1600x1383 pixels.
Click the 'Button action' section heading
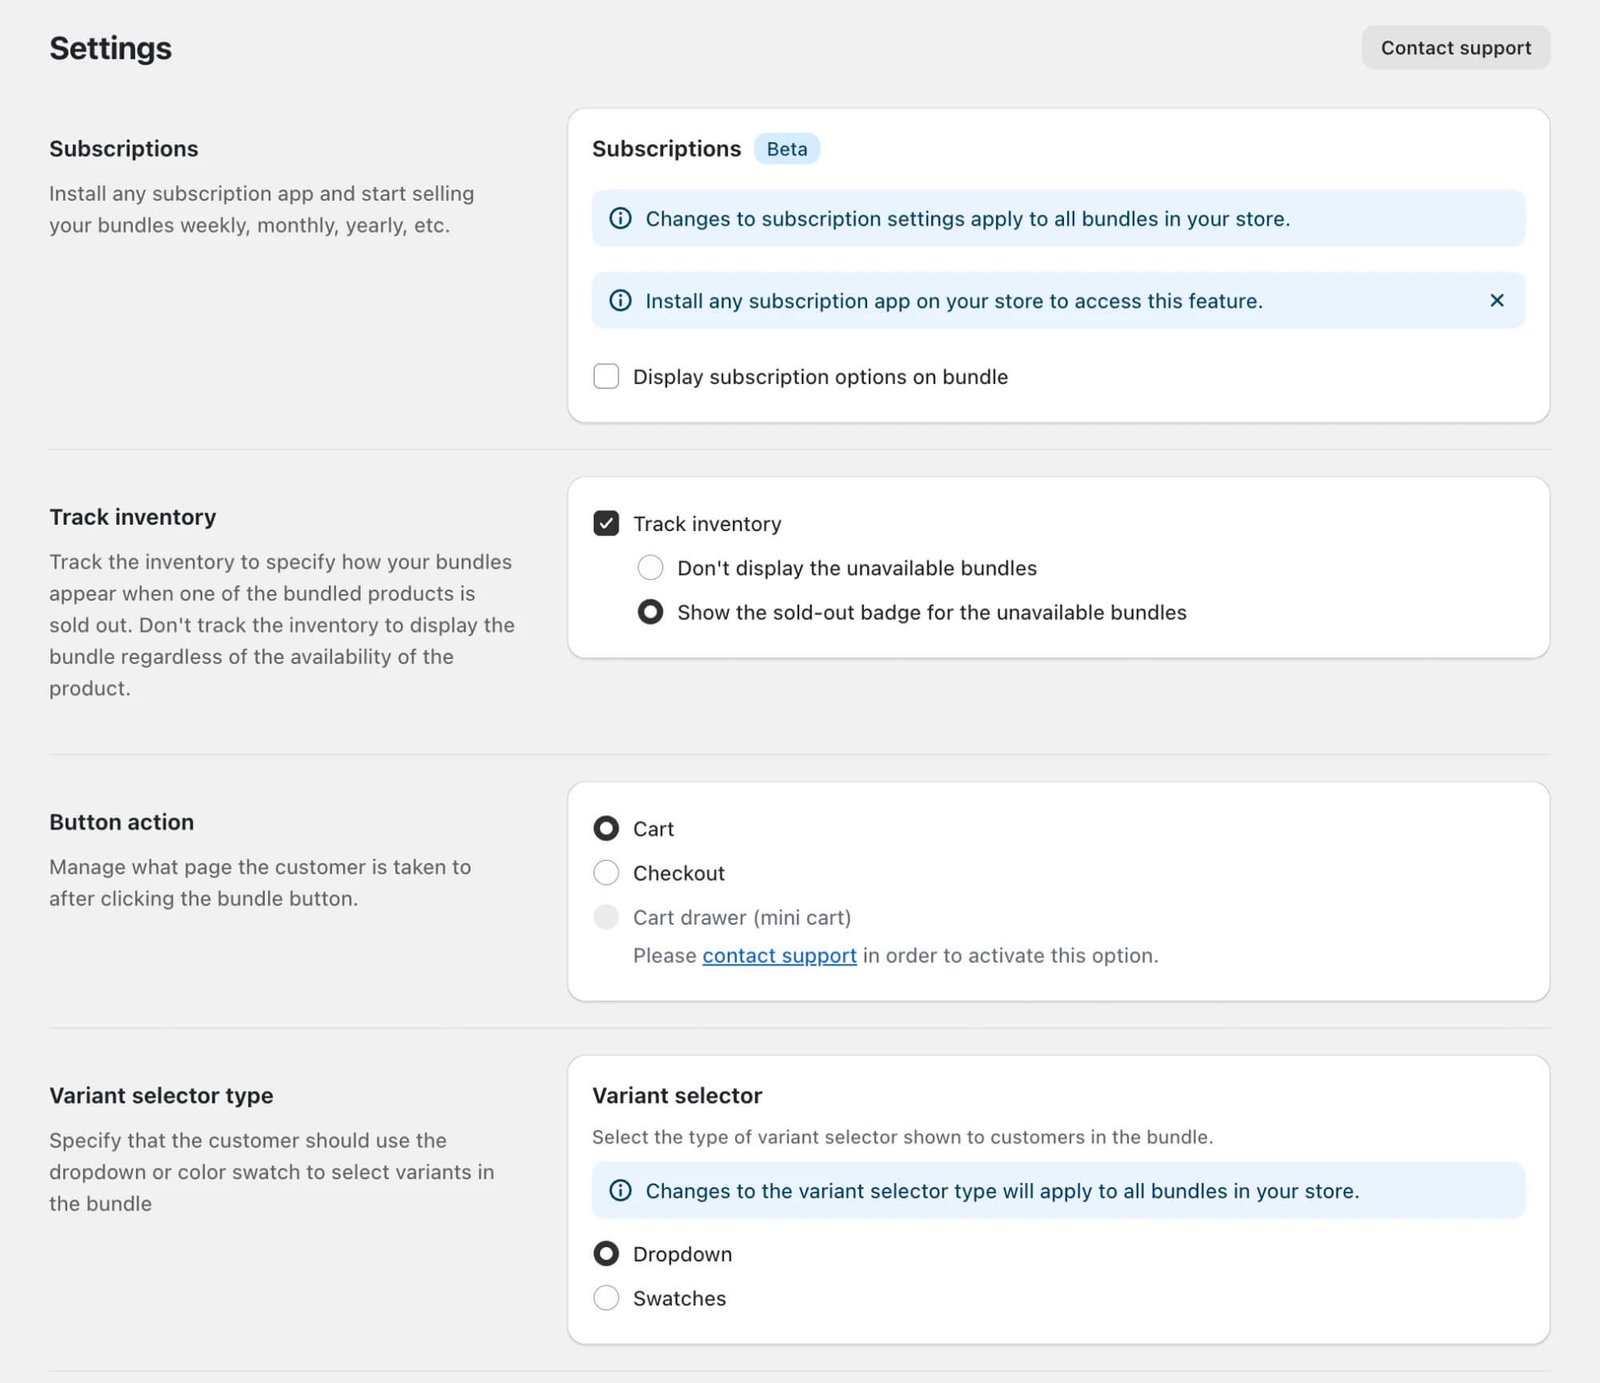tap(122, 822)
